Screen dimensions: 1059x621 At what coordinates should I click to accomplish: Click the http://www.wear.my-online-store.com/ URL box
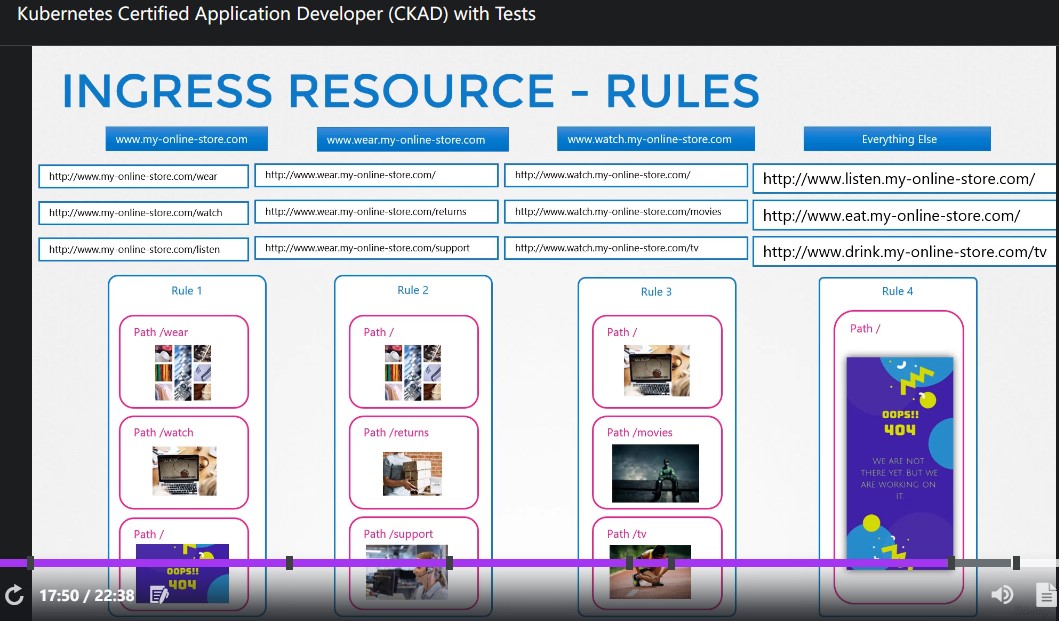pyautogui.click(x=376, y=175)
